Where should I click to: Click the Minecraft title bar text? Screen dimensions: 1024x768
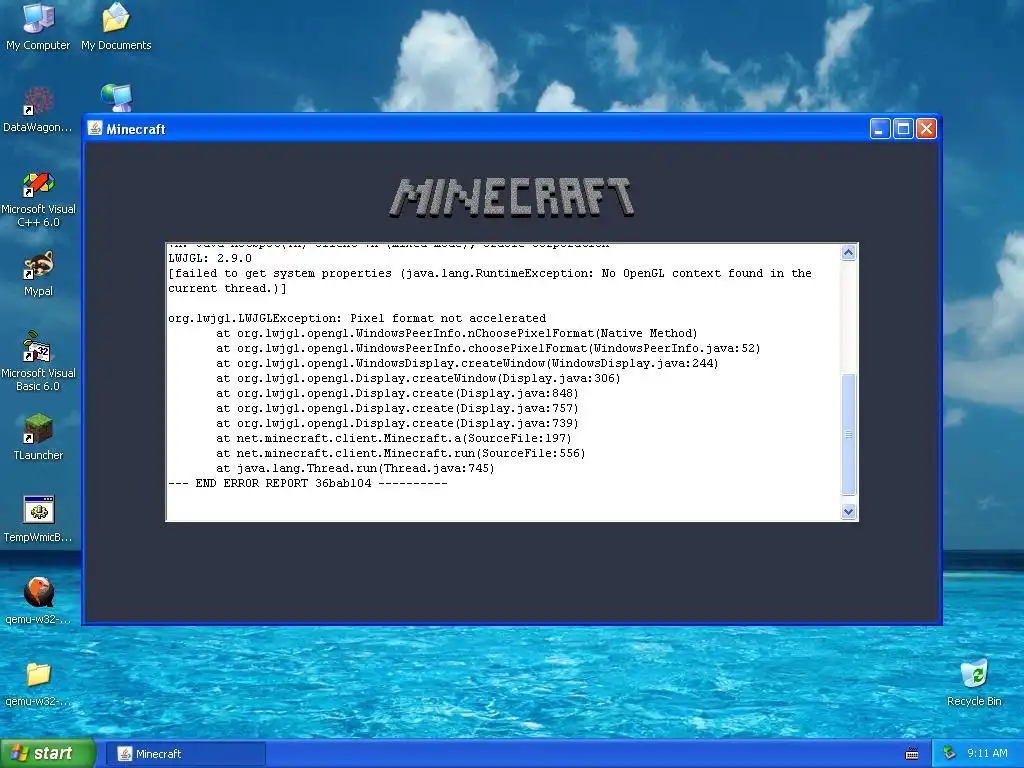point(136,129)
